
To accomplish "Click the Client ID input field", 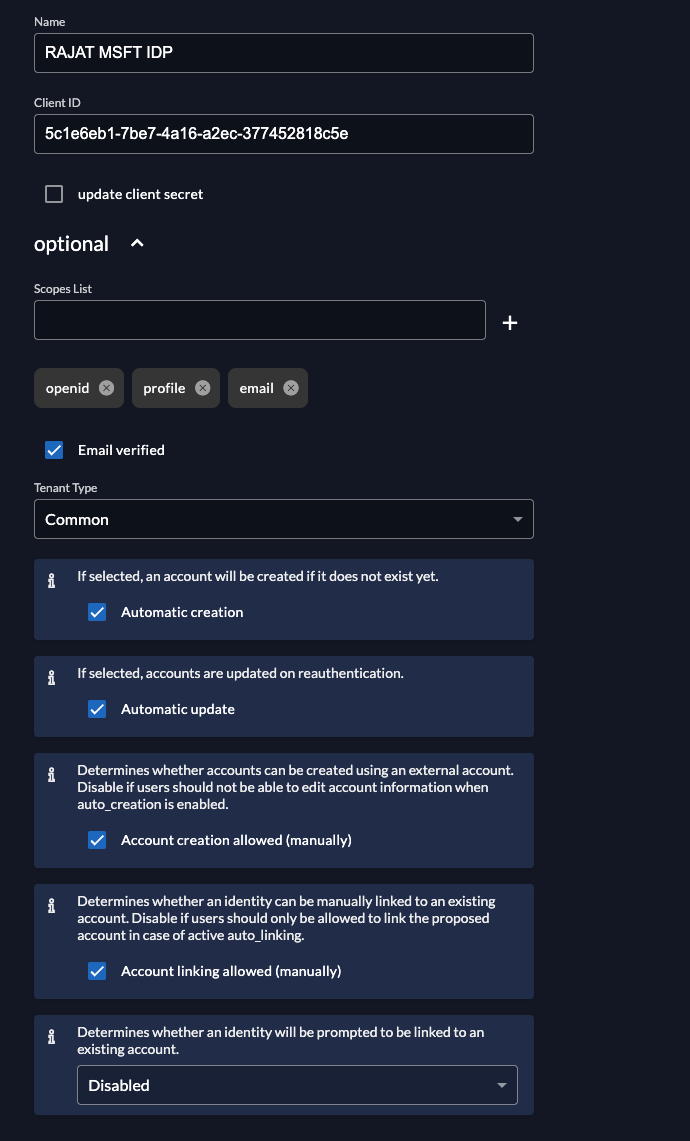I will click(x=284, y=134).
